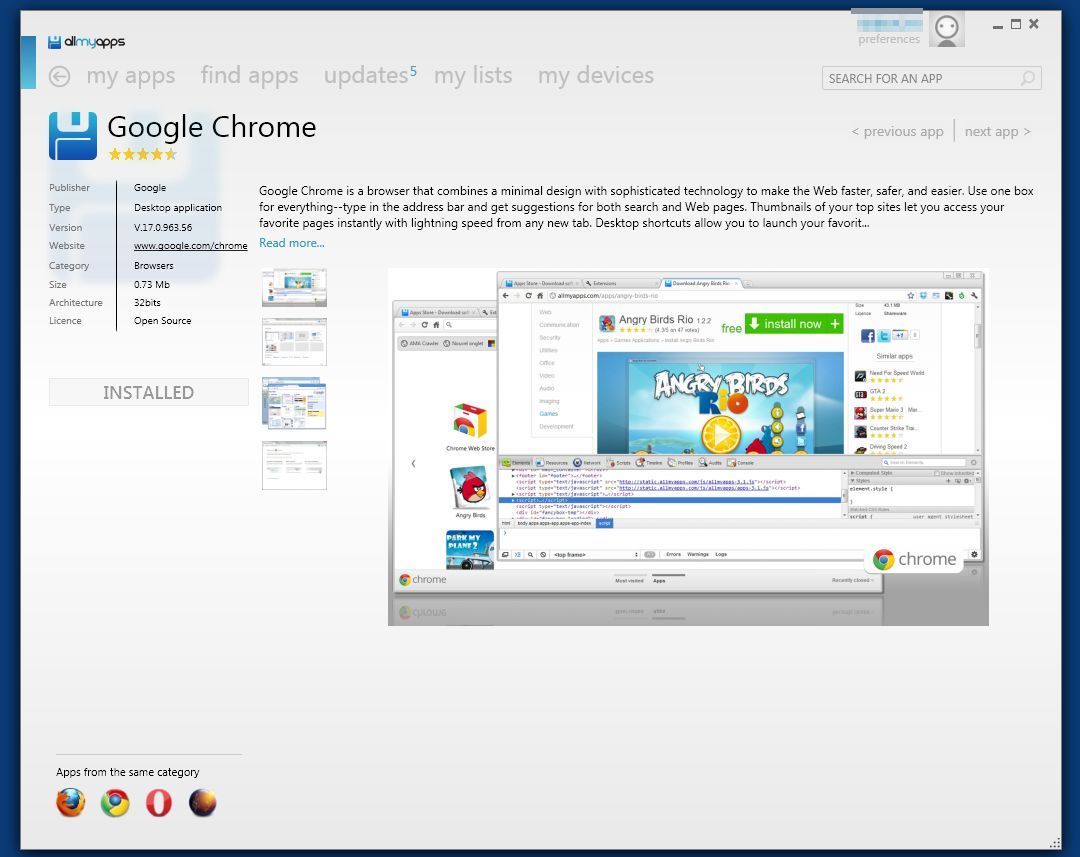The height and width of the screenshot is (857, 1080).
Task: Open the my devices tab
Action: (x=596, y=75)
